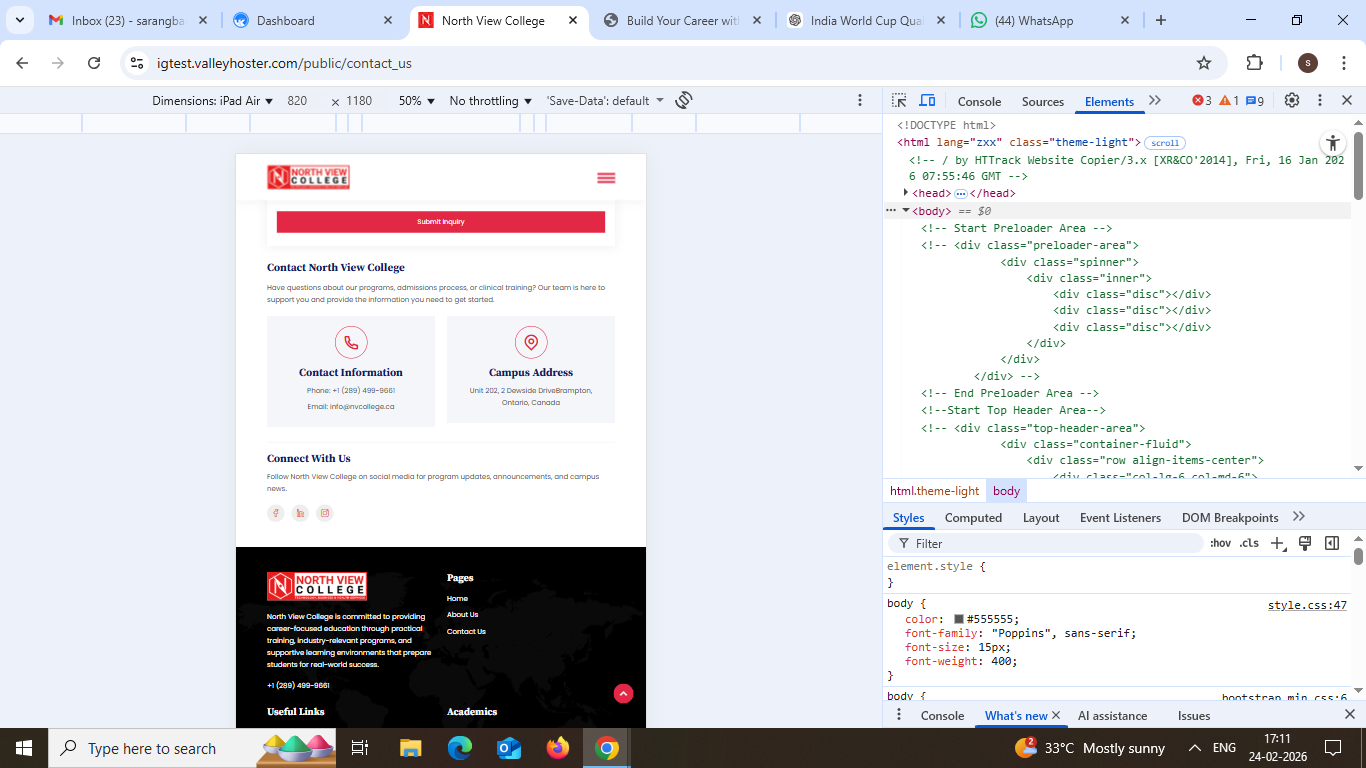Viewport: 1366px width, 768px height.
Task: Close the What's new drawer tab
Action: [x=1056, y=715]
